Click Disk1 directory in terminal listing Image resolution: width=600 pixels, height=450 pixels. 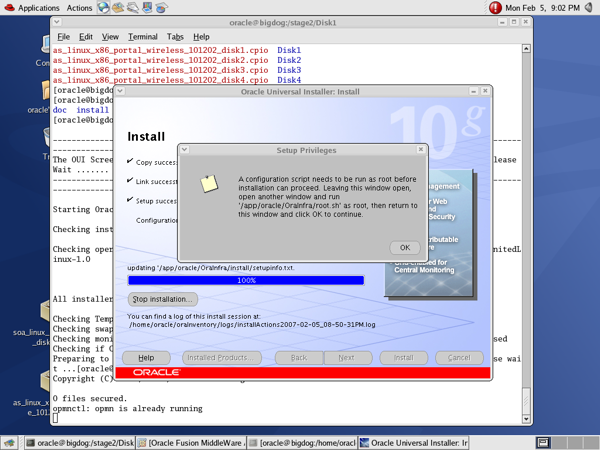tap(289, 50)
